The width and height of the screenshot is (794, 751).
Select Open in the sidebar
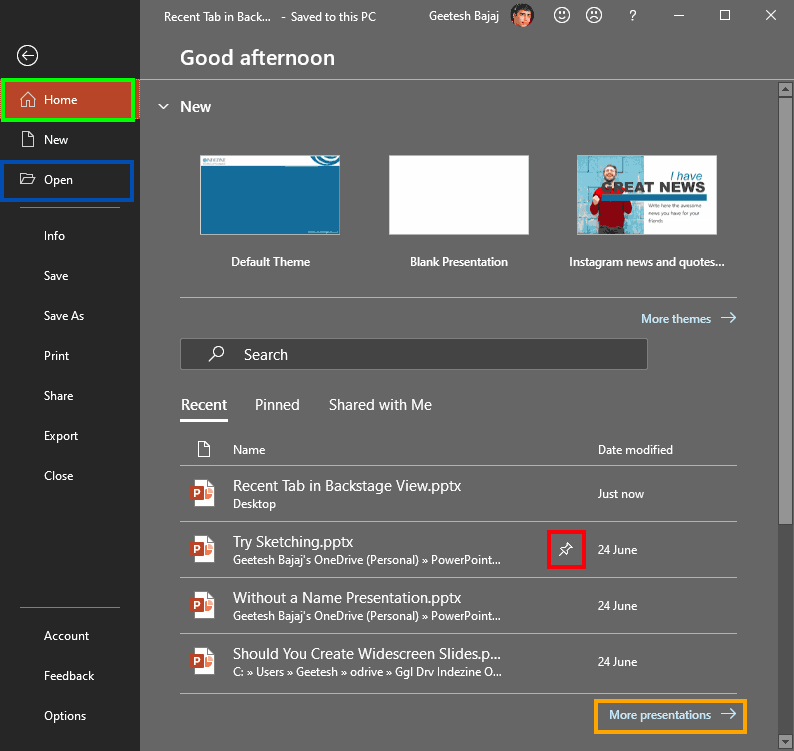(x=68, y=180)
